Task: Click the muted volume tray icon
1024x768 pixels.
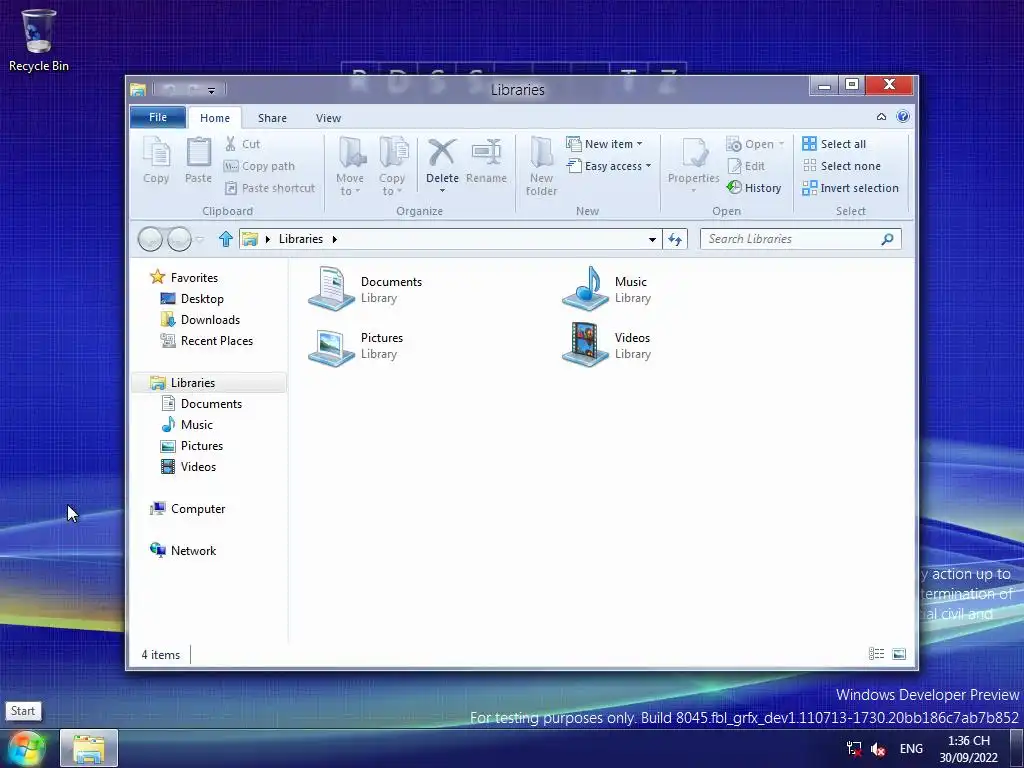Action: coord(878,749)
